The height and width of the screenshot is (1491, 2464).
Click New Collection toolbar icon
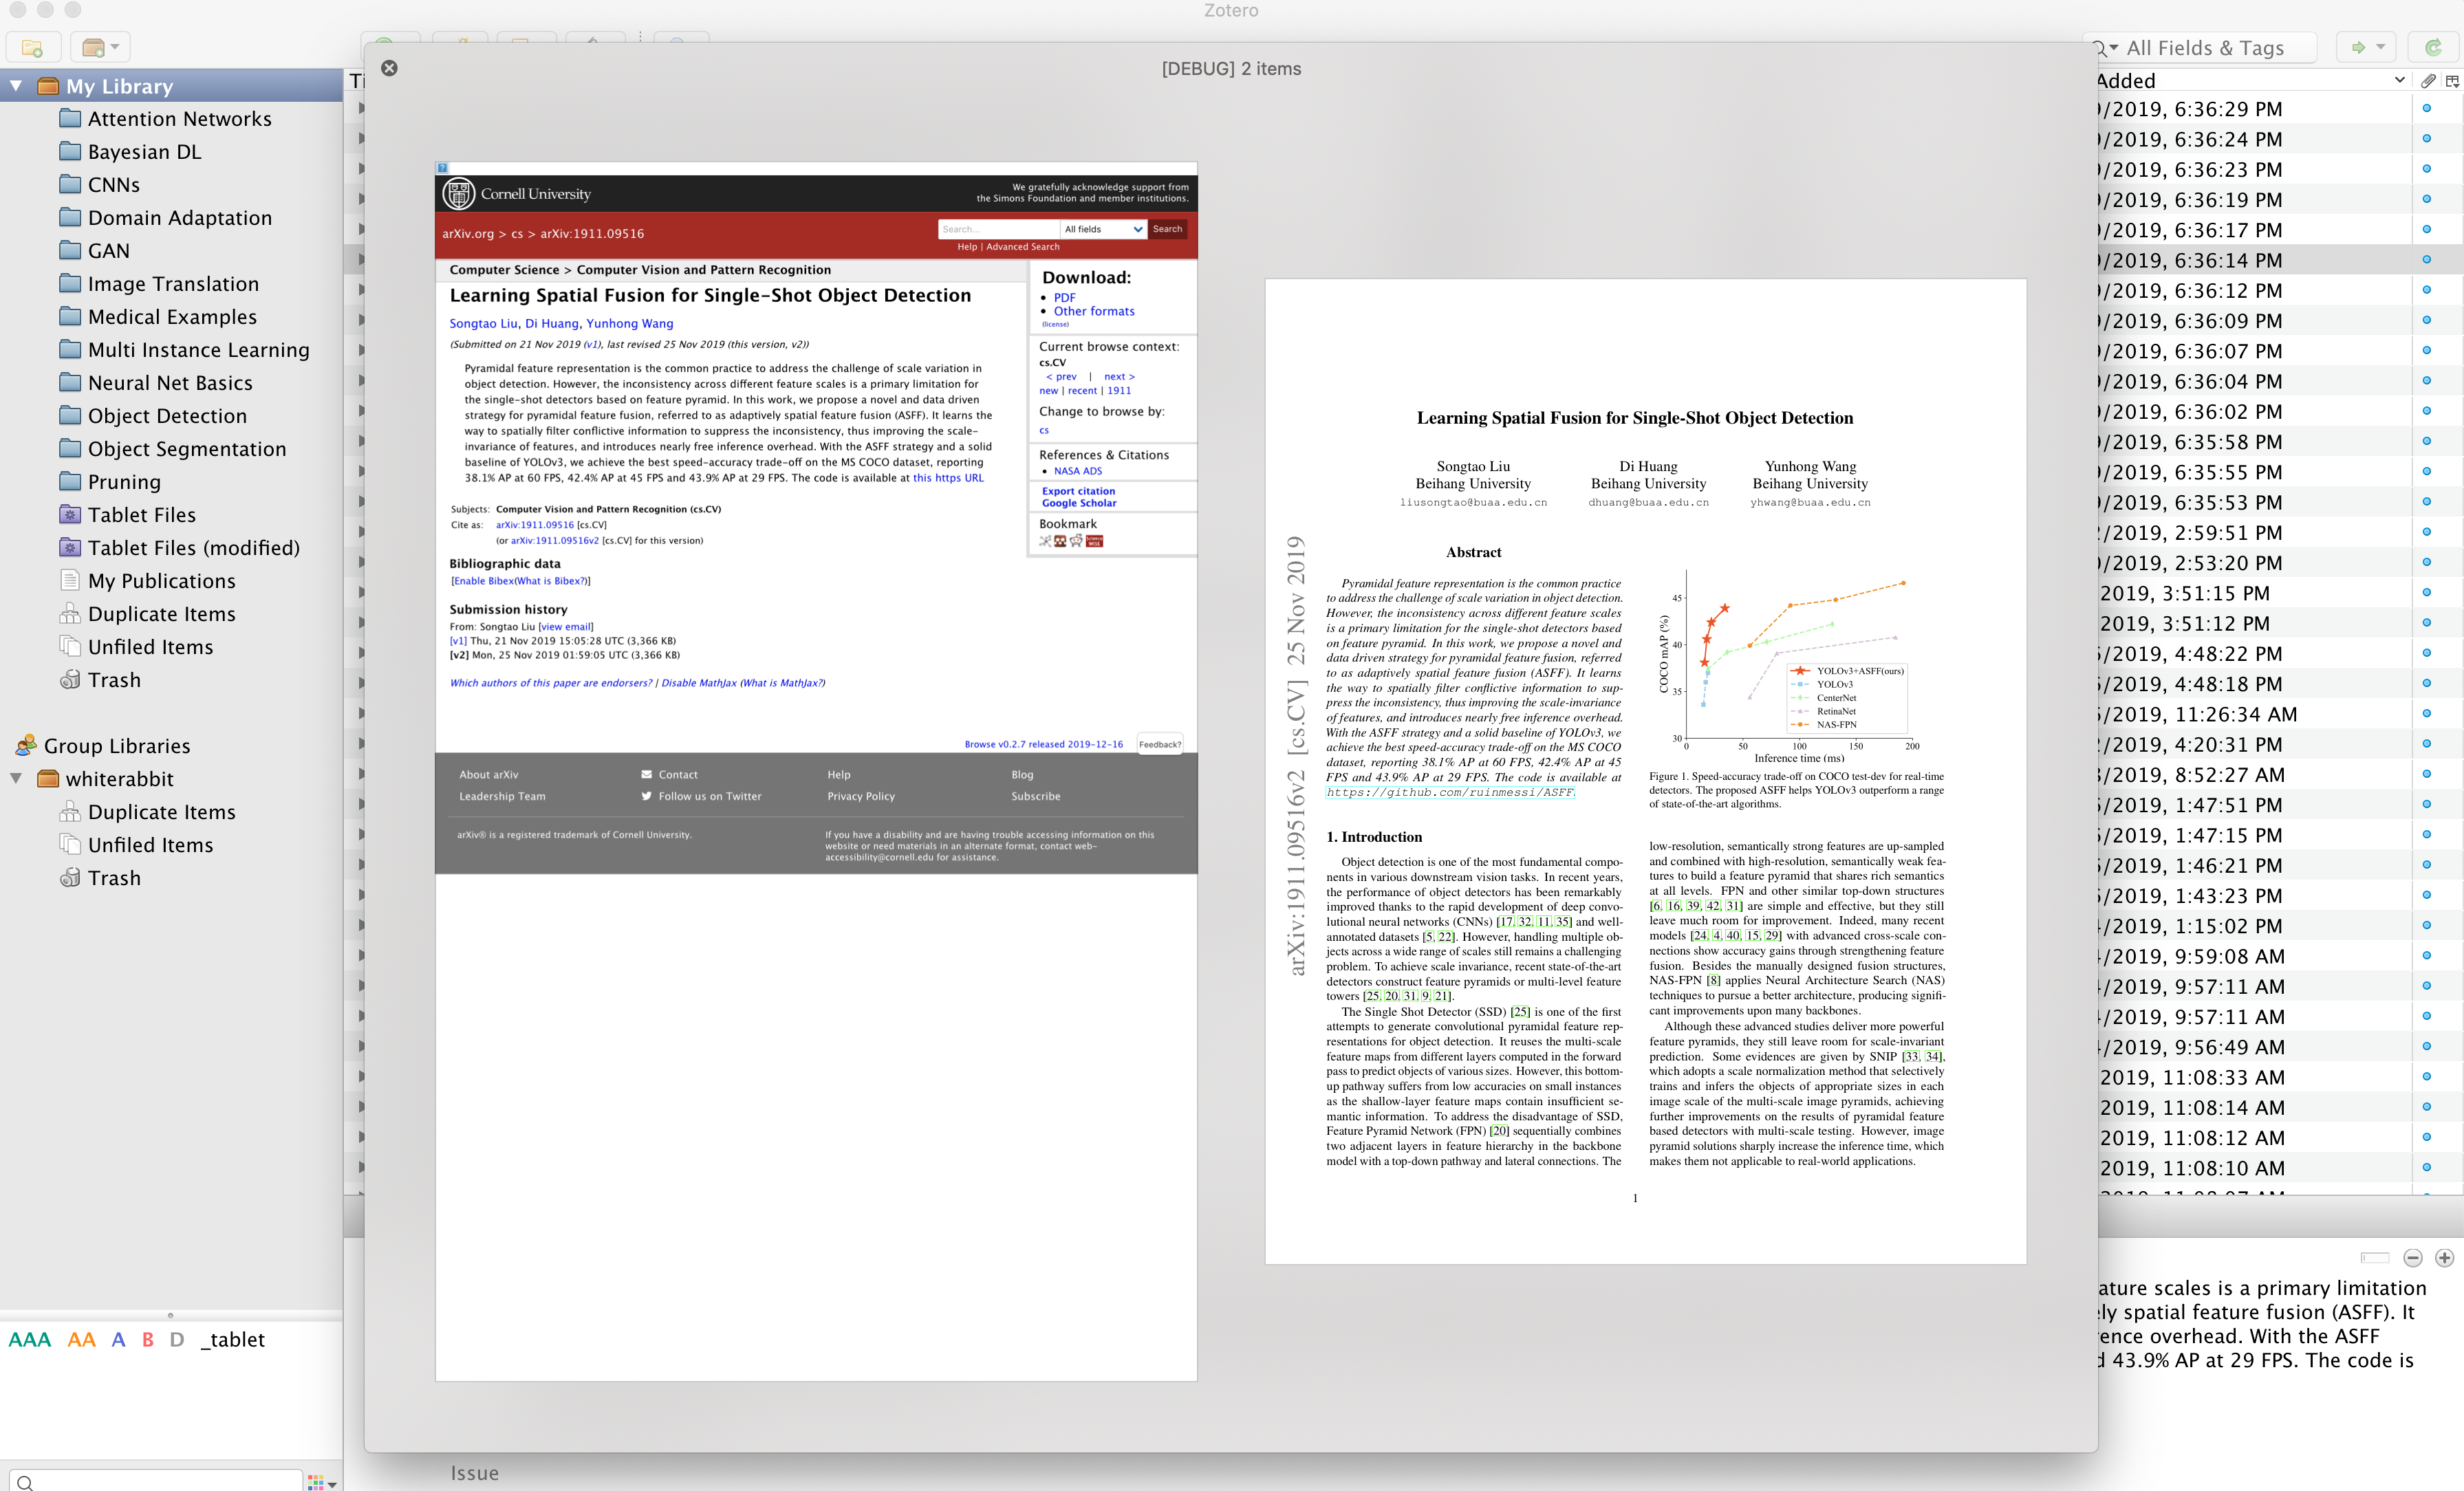[33, 47]
